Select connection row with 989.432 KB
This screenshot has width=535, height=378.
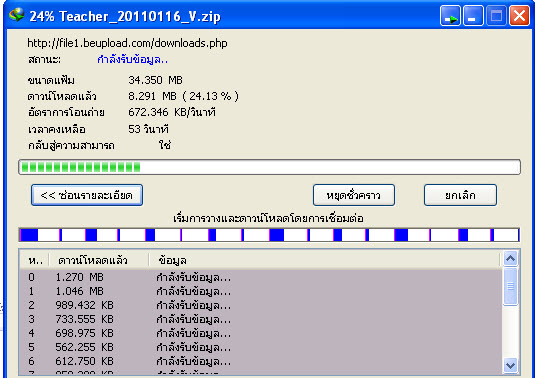click(x=261, y=305)
